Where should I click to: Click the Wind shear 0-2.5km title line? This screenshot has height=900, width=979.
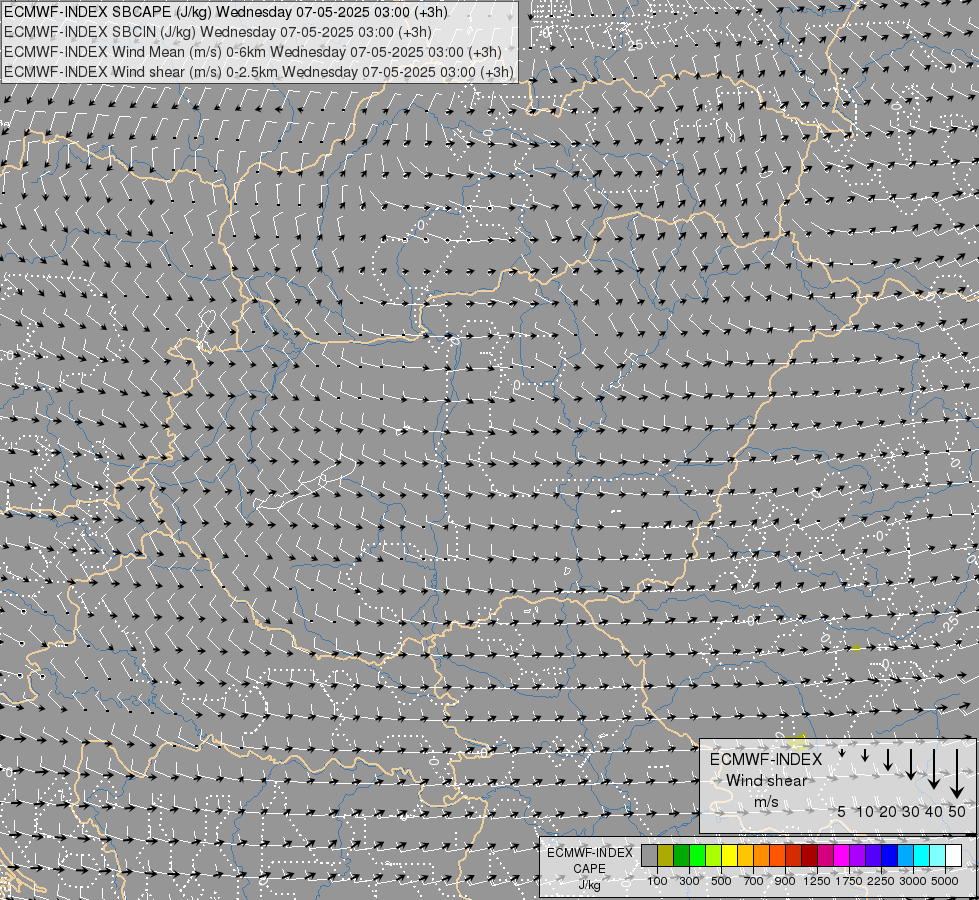coord(258,72)
